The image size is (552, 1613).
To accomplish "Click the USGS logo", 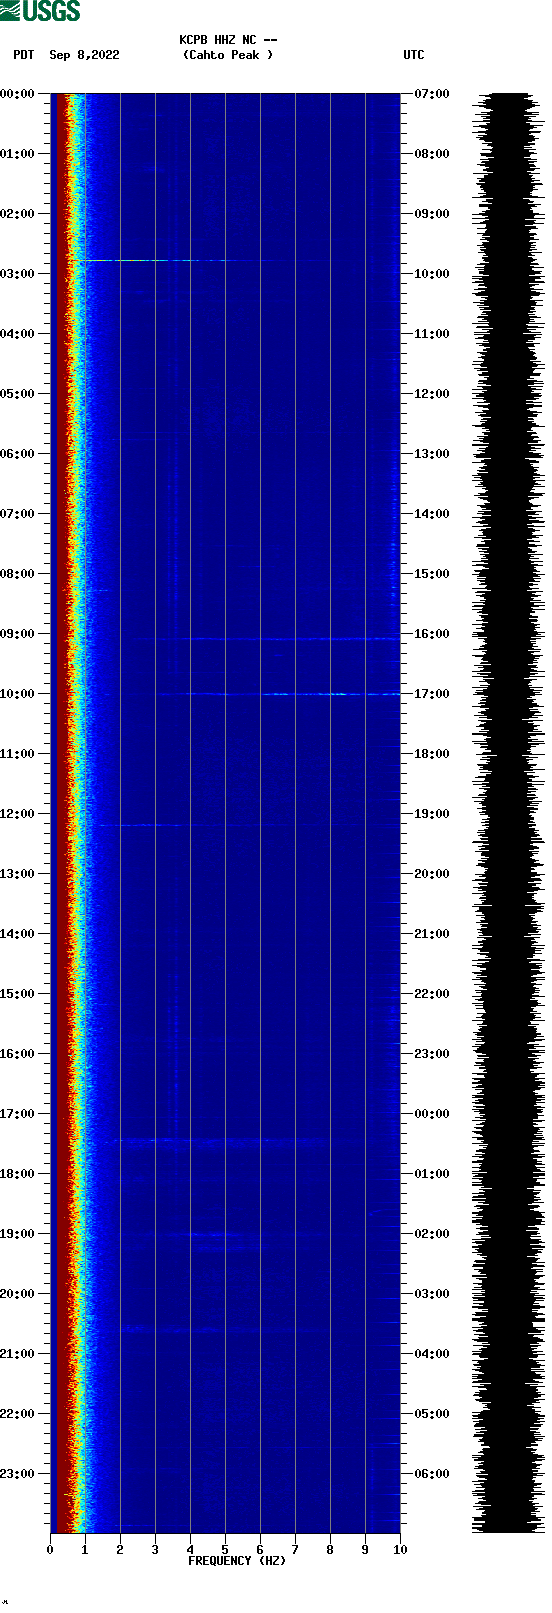I will click(40, 11).
